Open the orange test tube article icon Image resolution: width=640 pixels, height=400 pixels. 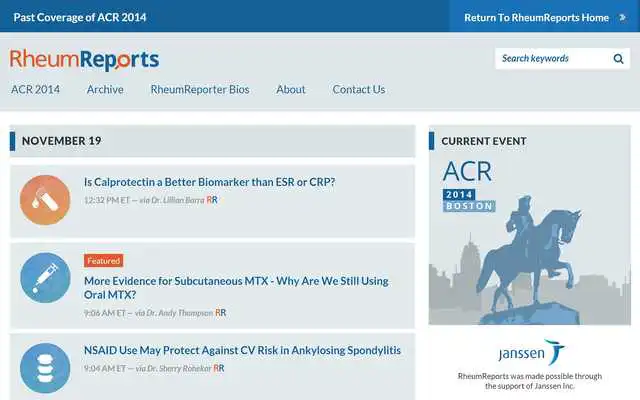tap(45, 200)
